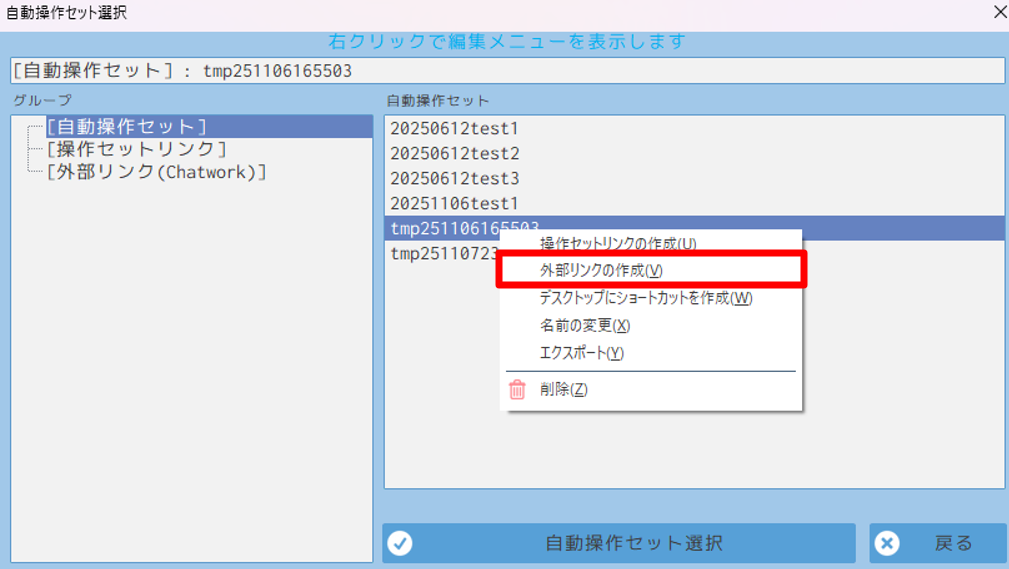Select [自動操作セット] group in tree
Screen dimensions: 1009x569
pyautogui.click(x=126, y=127)
